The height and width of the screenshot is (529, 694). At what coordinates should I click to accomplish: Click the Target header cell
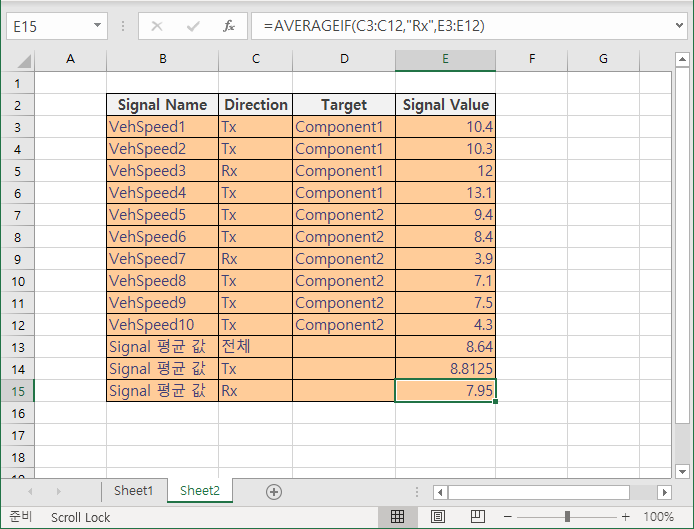(344, 105)
